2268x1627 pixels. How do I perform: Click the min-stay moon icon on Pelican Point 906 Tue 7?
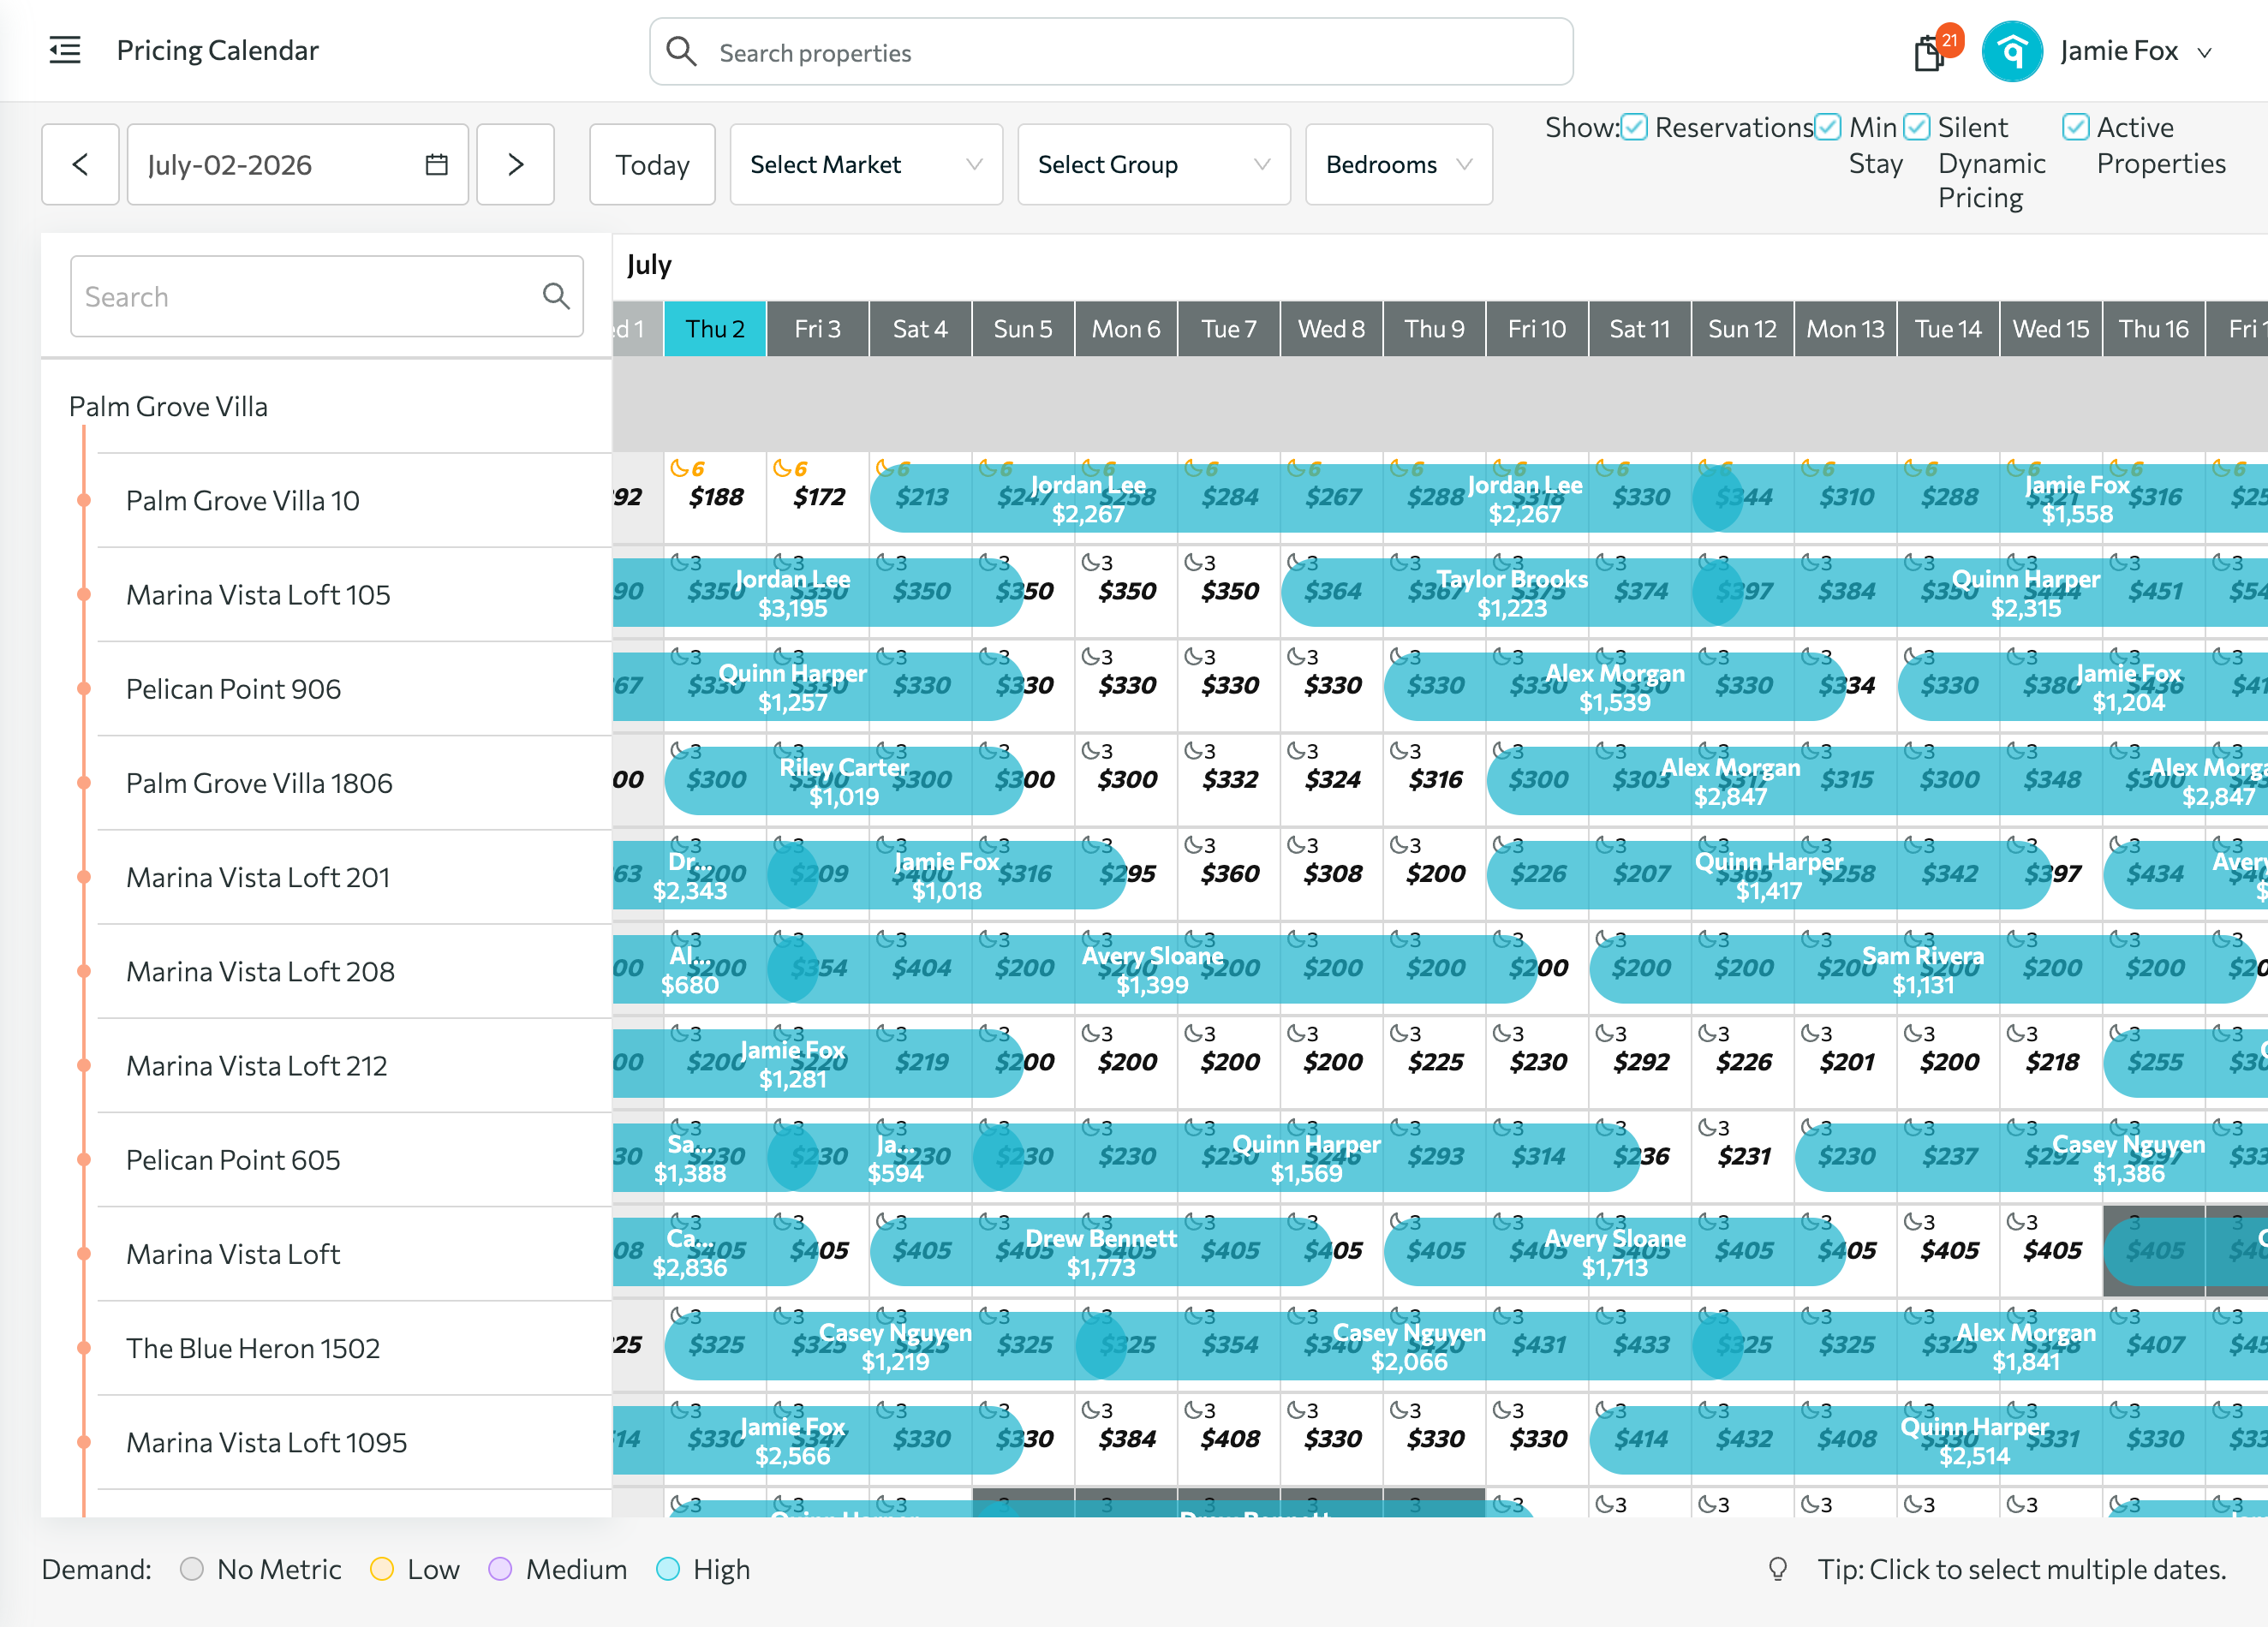(x=1194, y=656)
